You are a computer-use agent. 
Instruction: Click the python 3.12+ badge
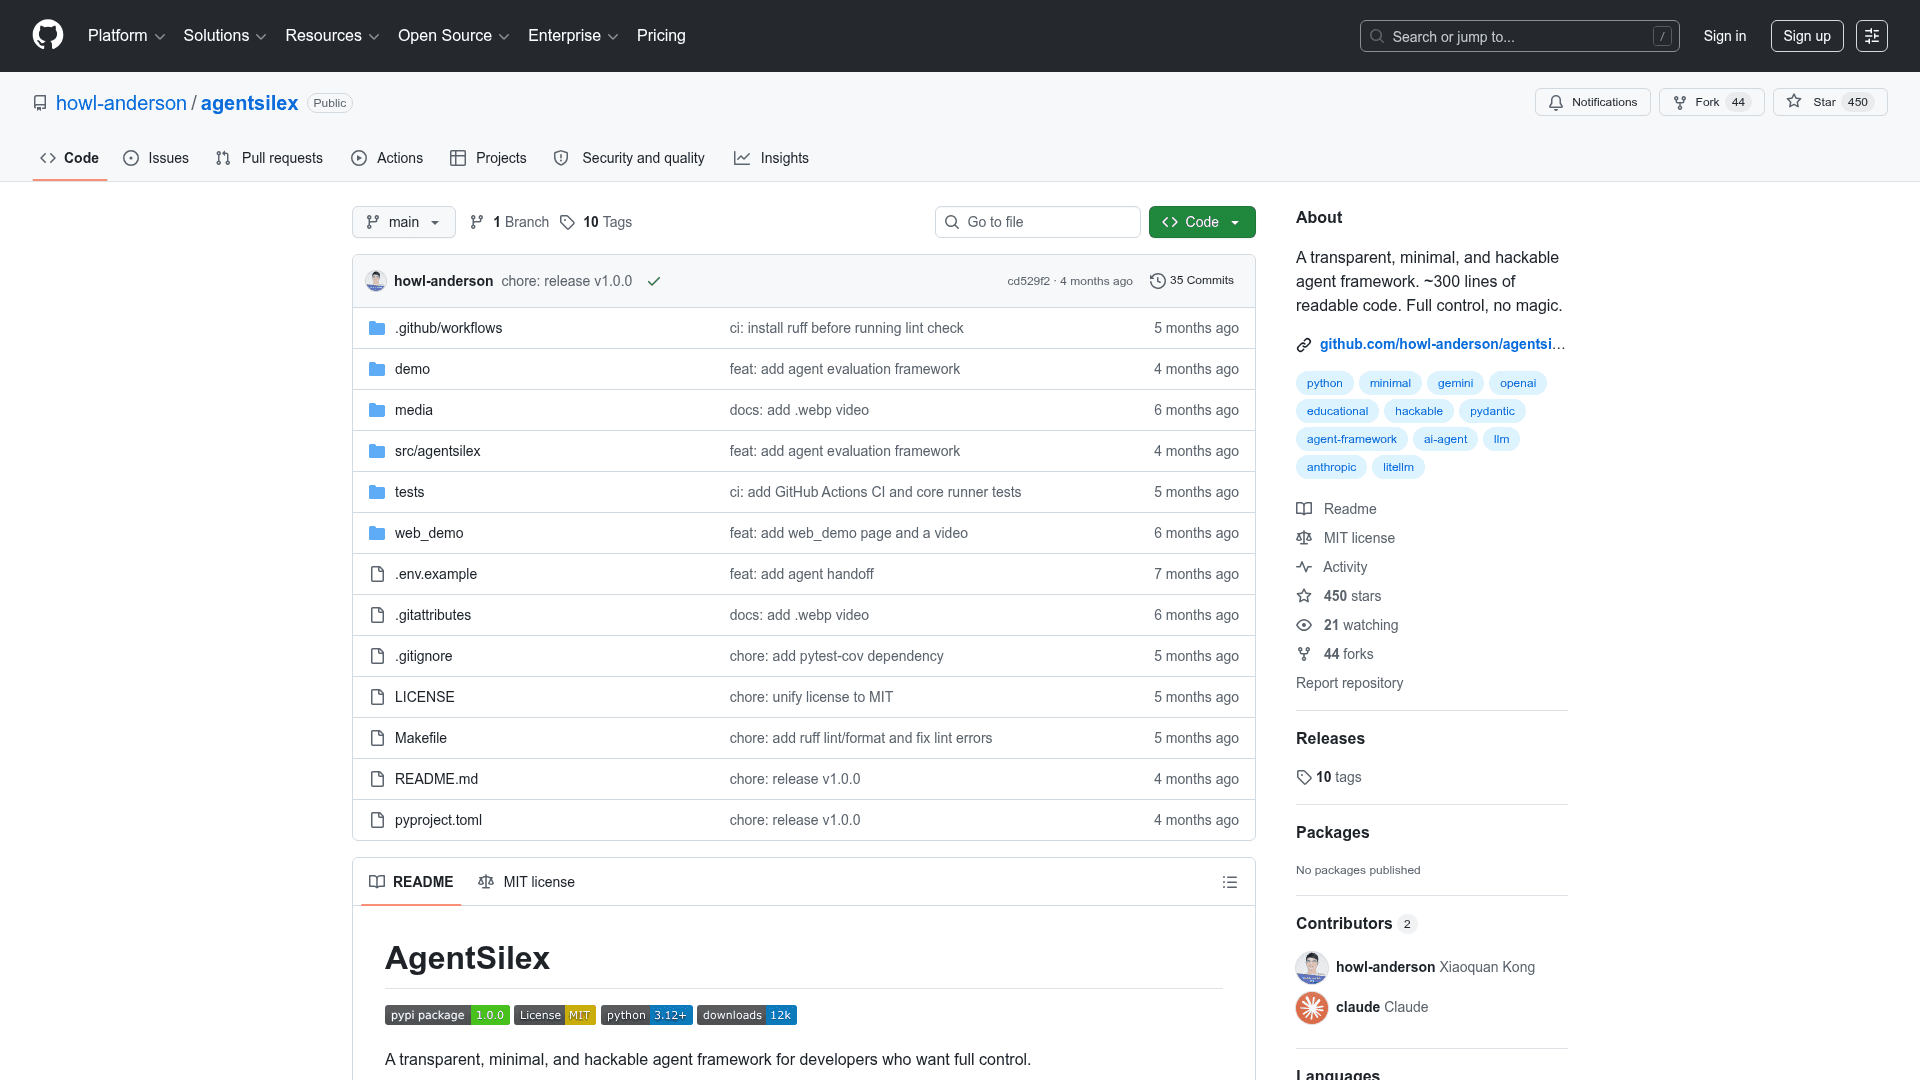(647, 1015)
